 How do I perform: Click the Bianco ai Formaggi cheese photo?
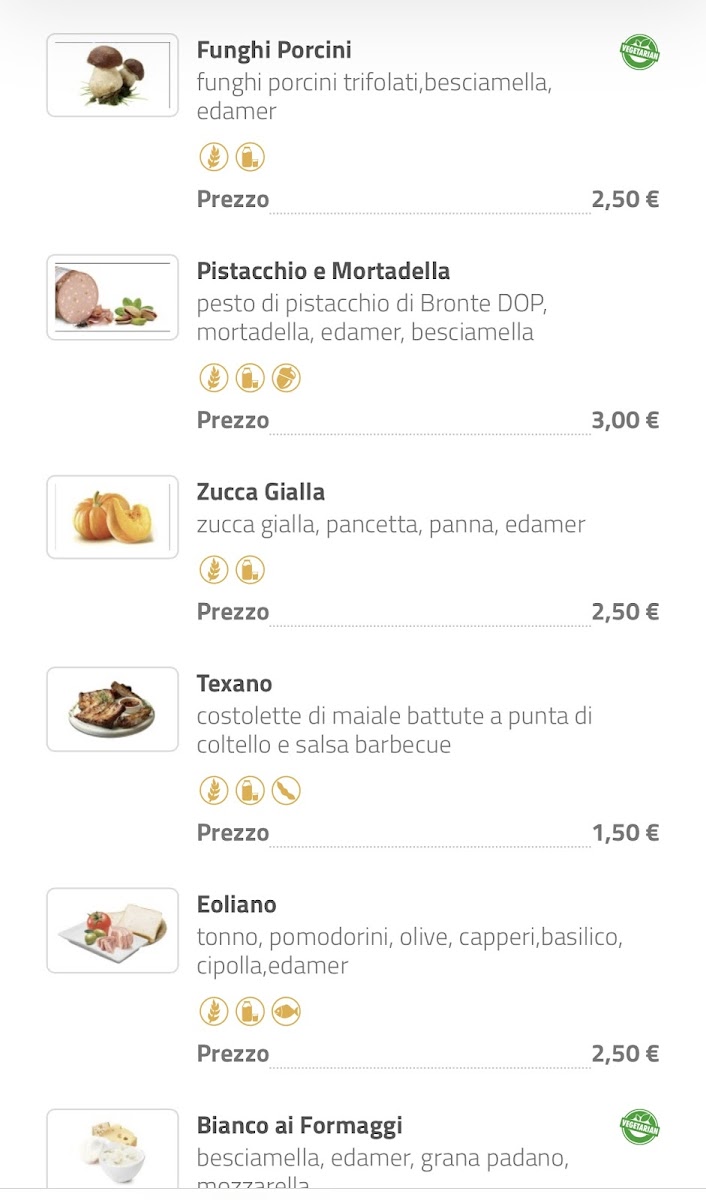[111, 1148]
